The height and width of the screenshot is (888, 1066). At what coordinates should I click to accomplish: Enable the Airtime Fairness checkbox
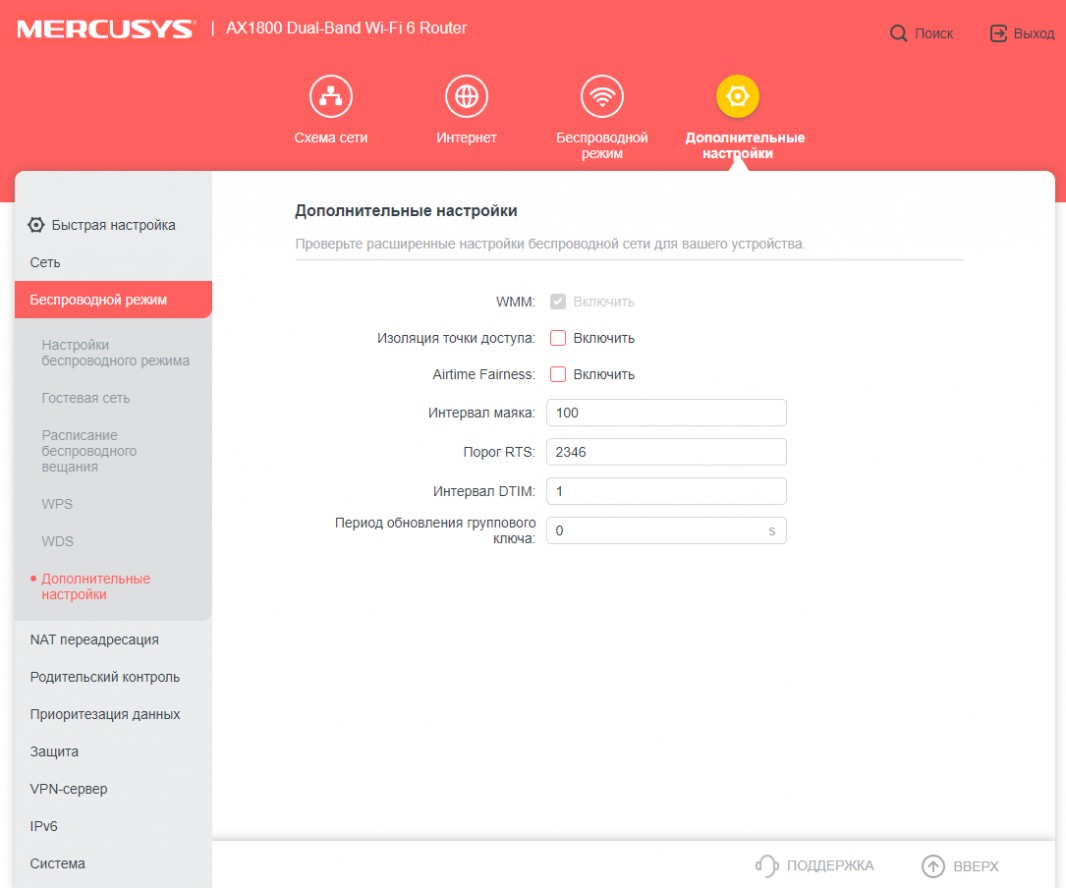pos(558,375)
